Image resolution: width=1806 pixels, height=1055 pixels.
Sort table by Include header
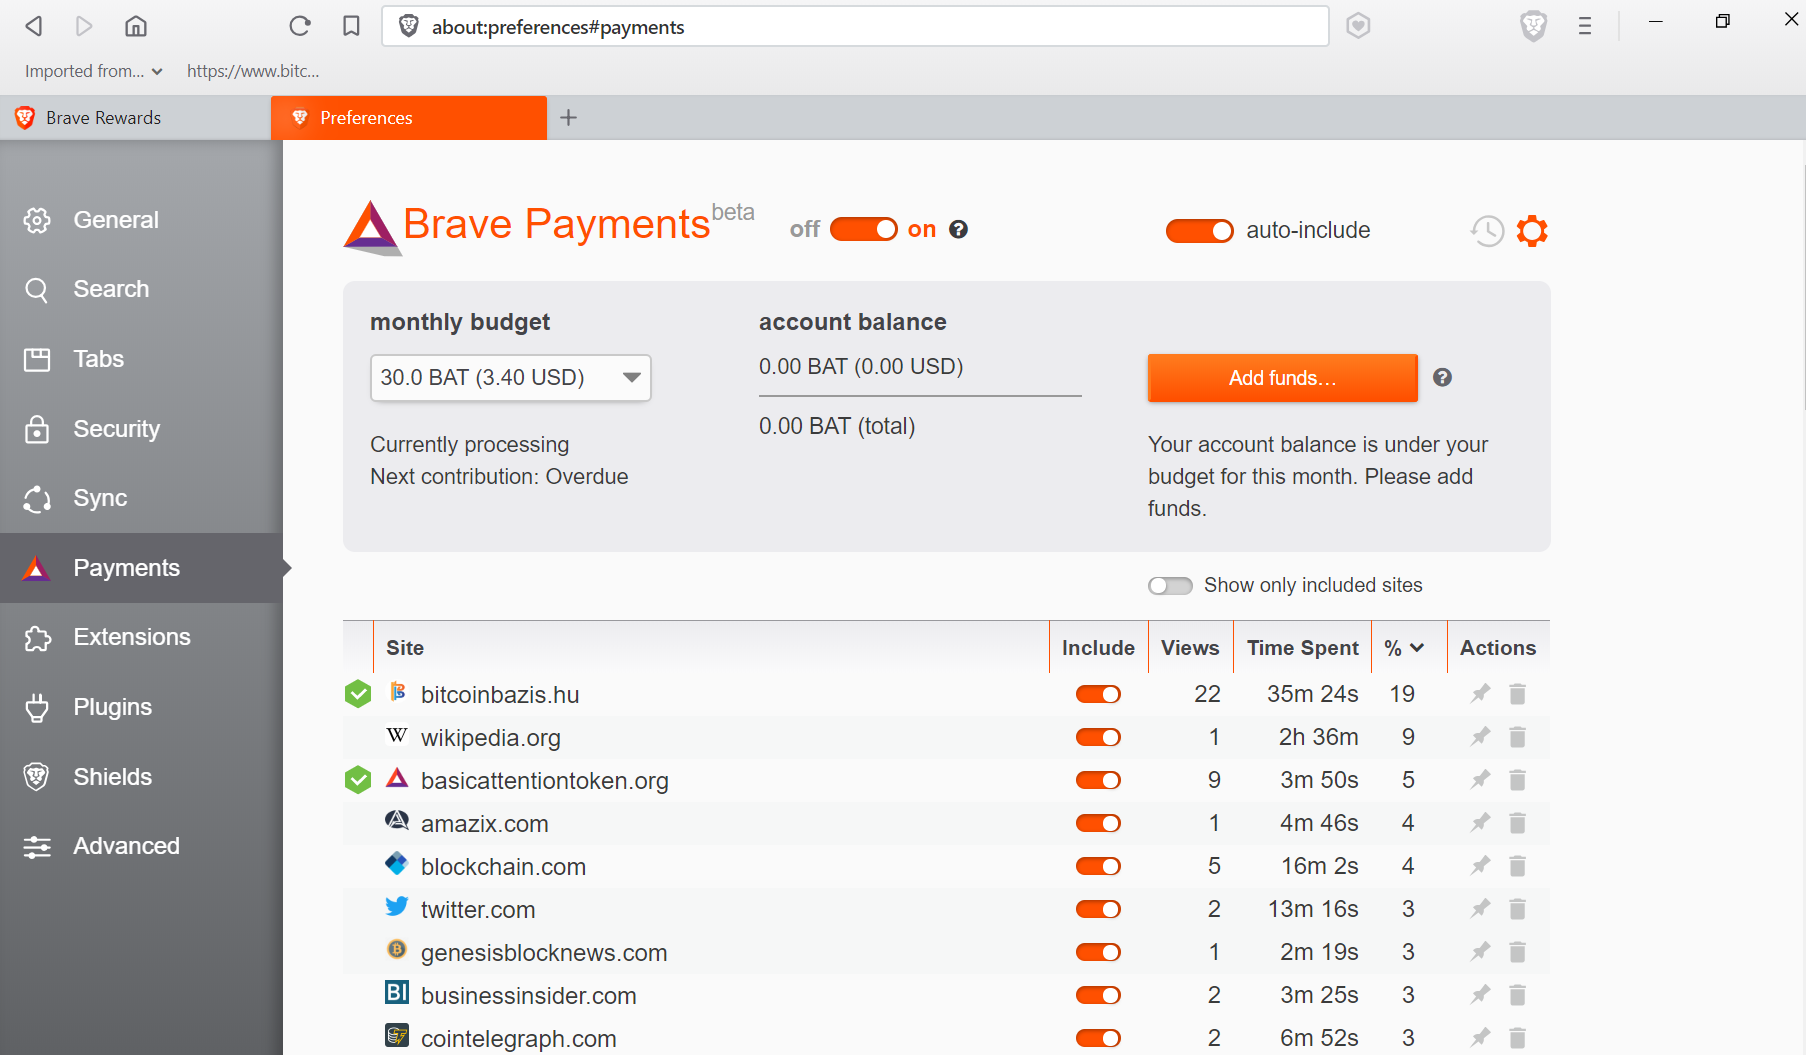coord(1098,648)
